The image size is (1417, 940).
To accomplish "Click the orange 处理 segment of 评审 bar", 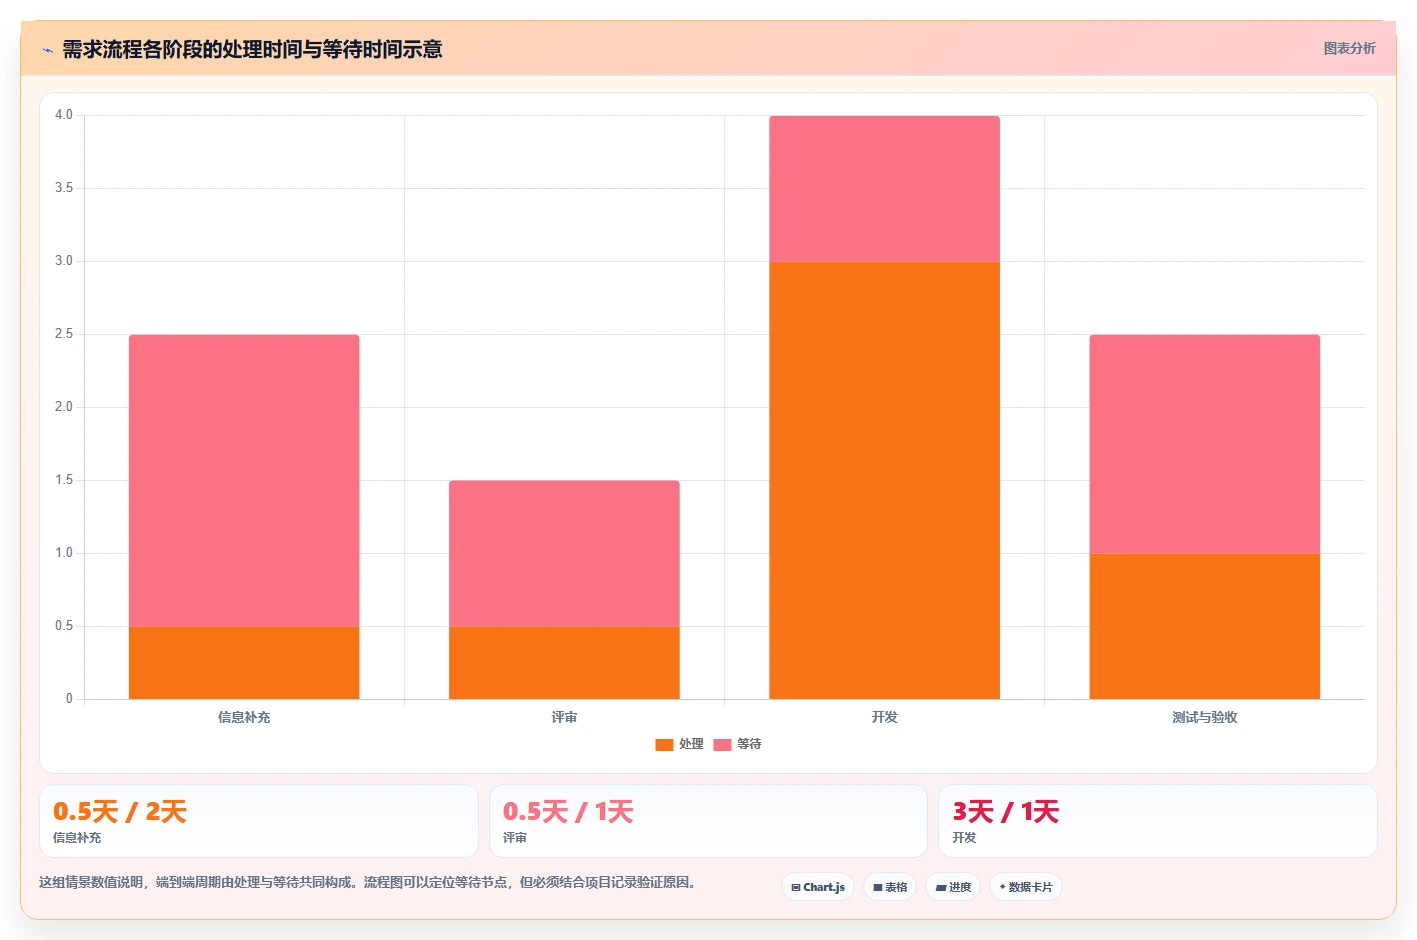I will (564, 663).
